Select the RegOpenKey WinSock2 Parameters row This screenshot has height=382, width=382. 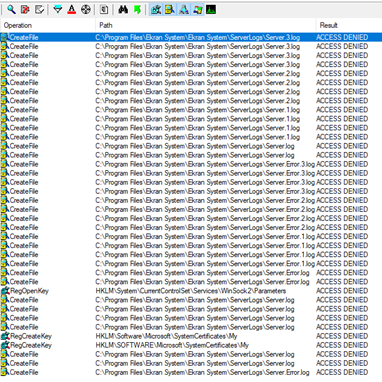191,291
